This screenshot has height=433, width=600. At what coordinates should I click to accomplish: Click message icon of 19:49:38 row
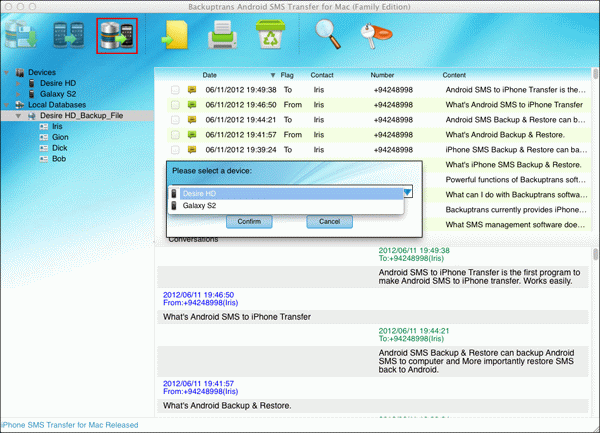(192, 90)
